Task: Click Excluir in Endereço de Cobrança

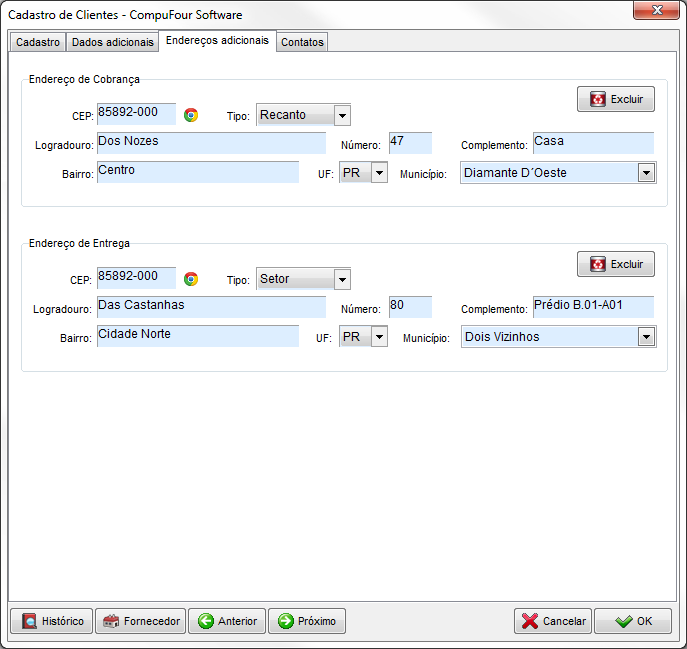Action: click(x=616, y=100)
